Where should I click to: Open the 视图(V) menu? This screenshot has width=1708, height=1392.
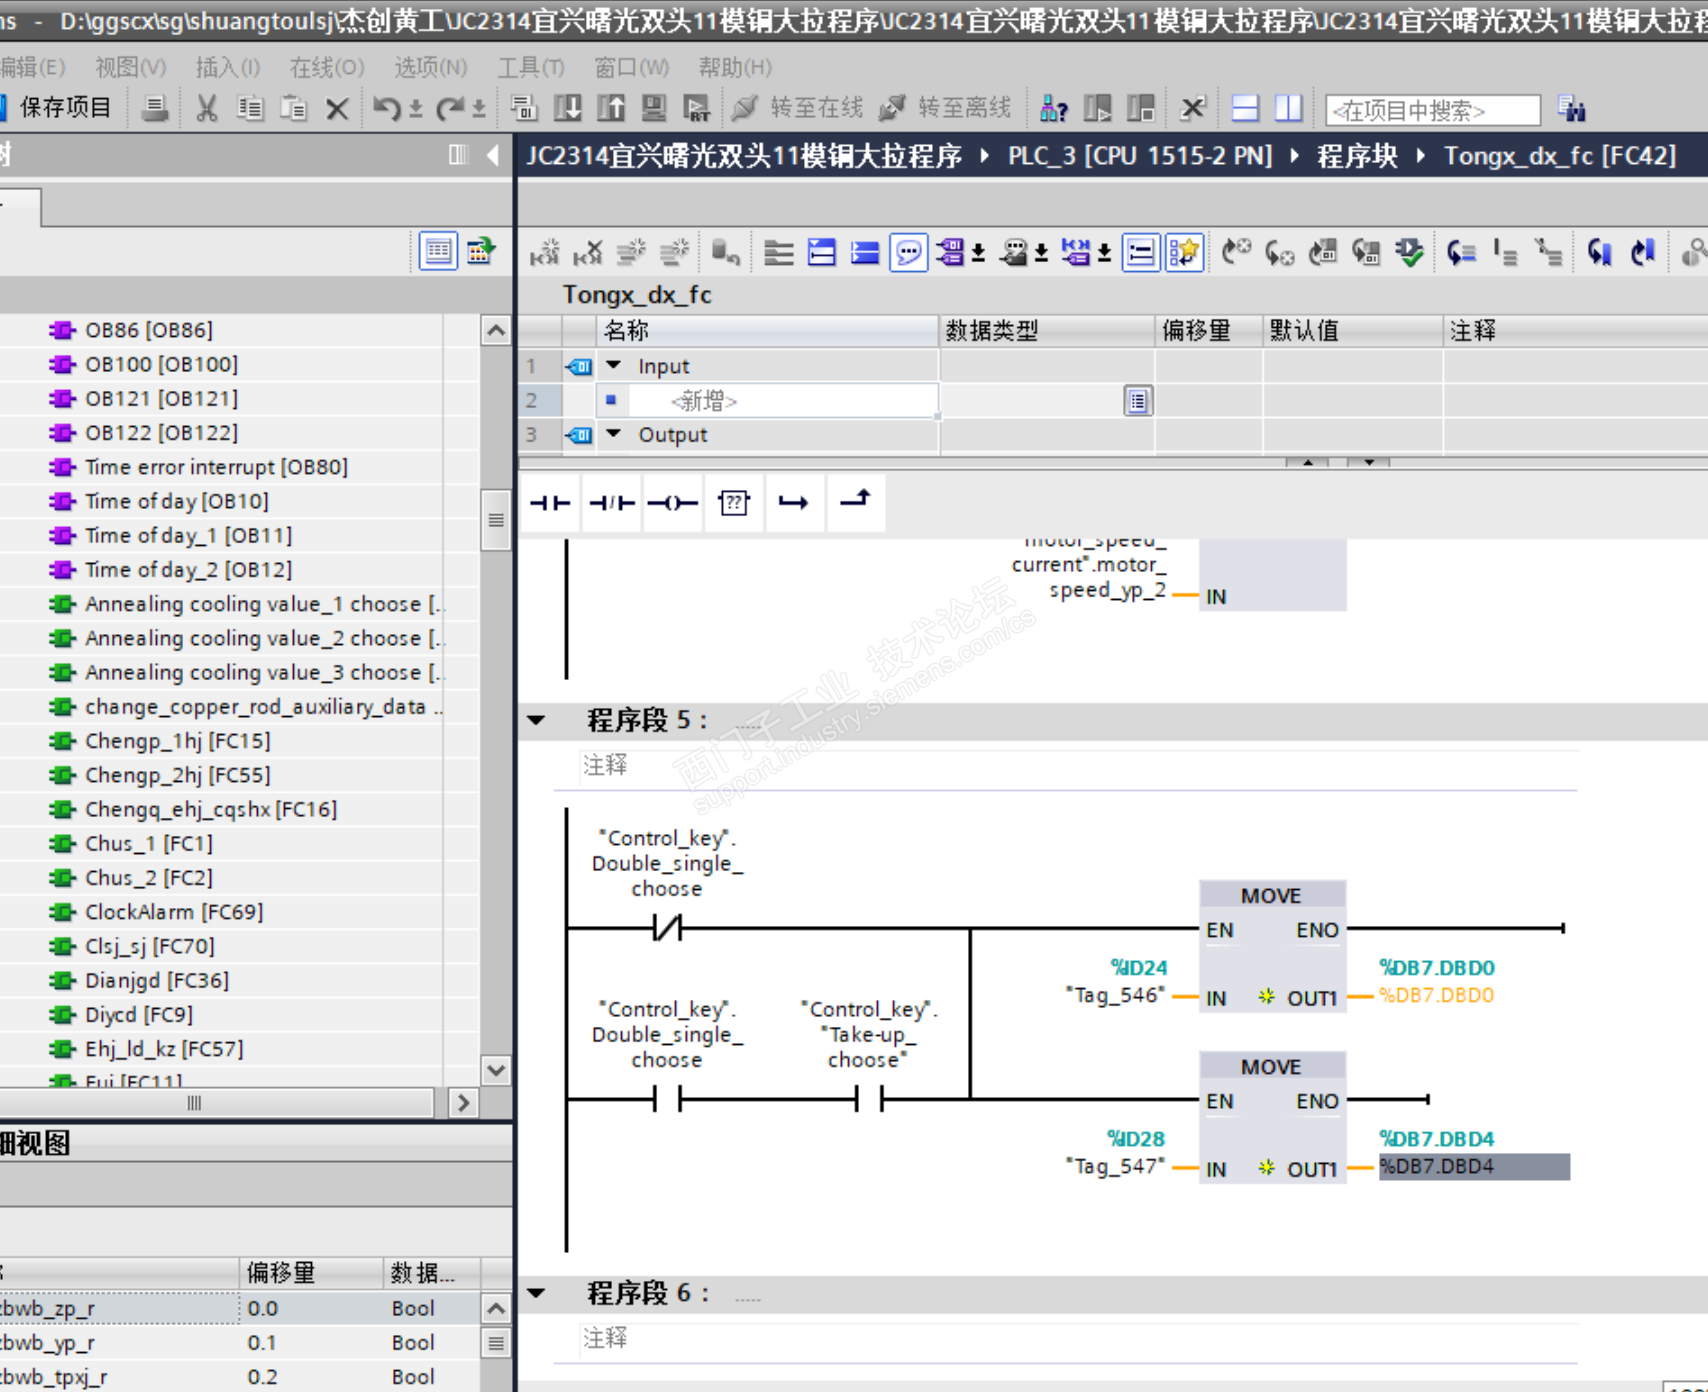(130, 67)
